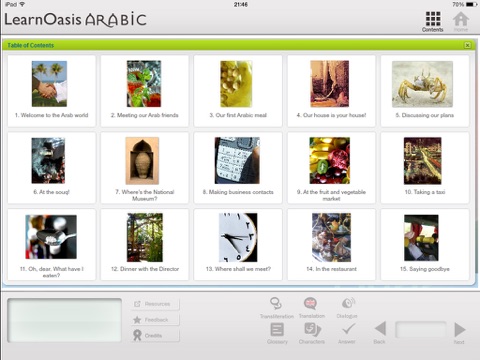
Task: Open lesson 13 Where shall we meet
Action: (238, 244)
